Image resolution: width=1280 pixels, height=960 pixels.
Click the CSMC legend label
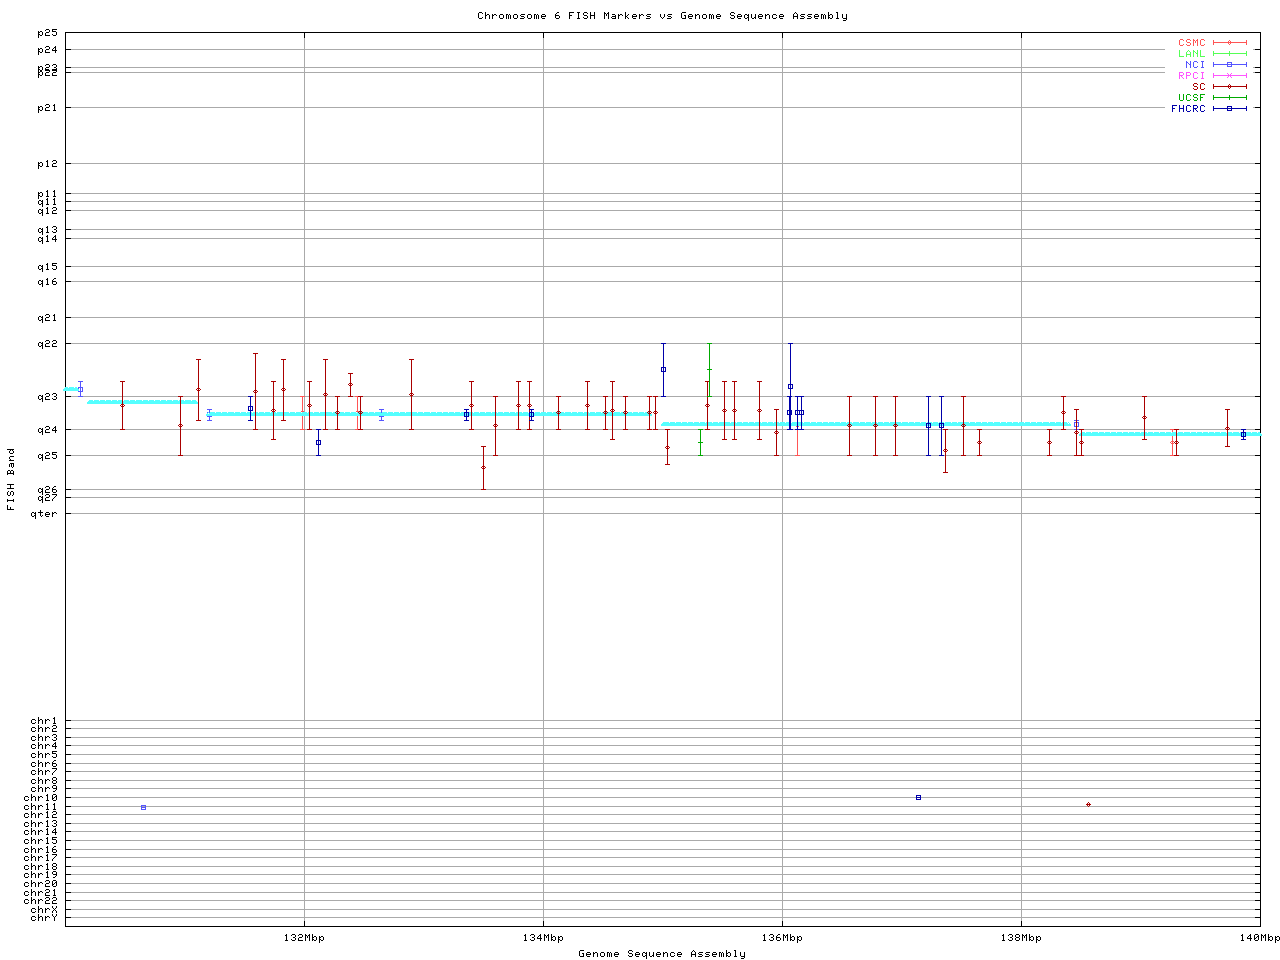tap(1191, 43)
